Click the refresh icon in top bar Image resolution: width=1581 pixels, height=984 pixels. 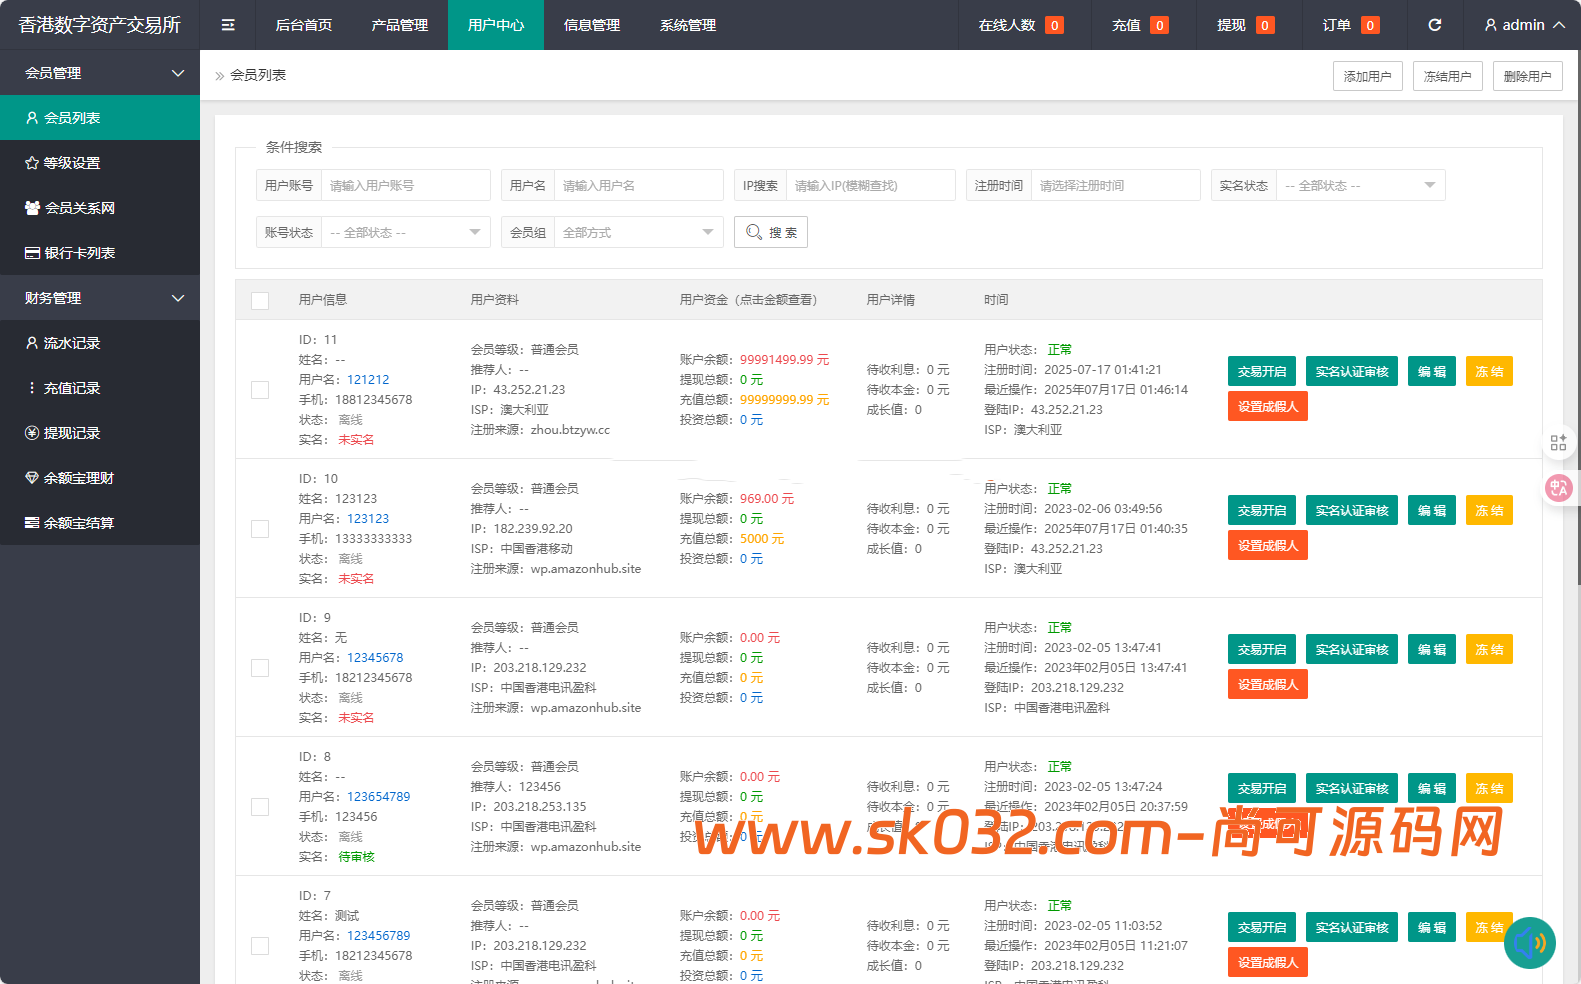(1435, 25)
